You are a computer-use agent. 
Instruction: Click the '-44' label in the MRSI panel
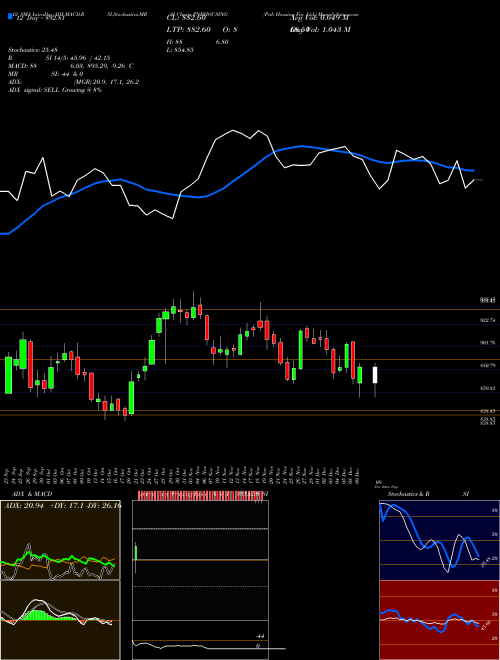[x=261, y=637]
